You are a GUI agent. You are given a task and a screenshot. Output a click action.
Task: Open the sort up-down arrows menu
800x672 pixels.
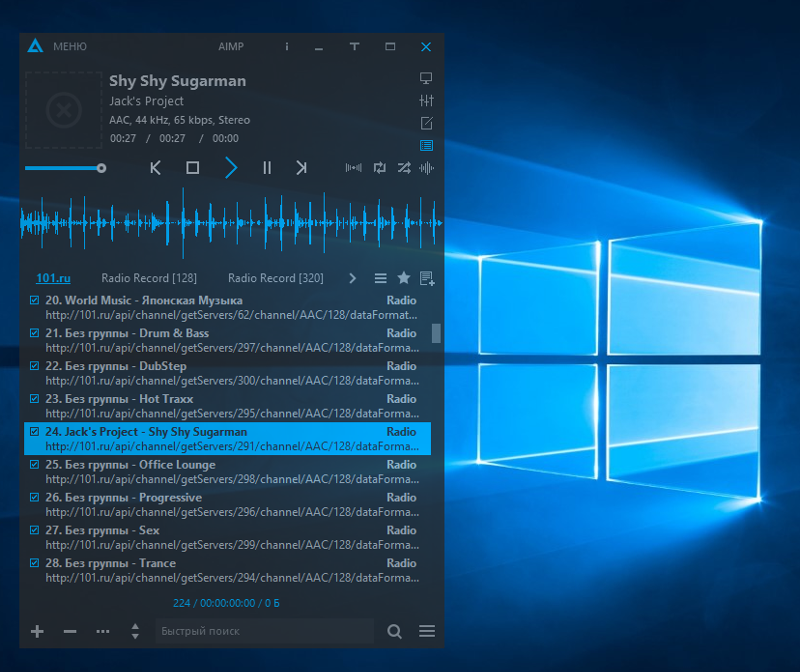pyautogui.click(x=135, y=631)
